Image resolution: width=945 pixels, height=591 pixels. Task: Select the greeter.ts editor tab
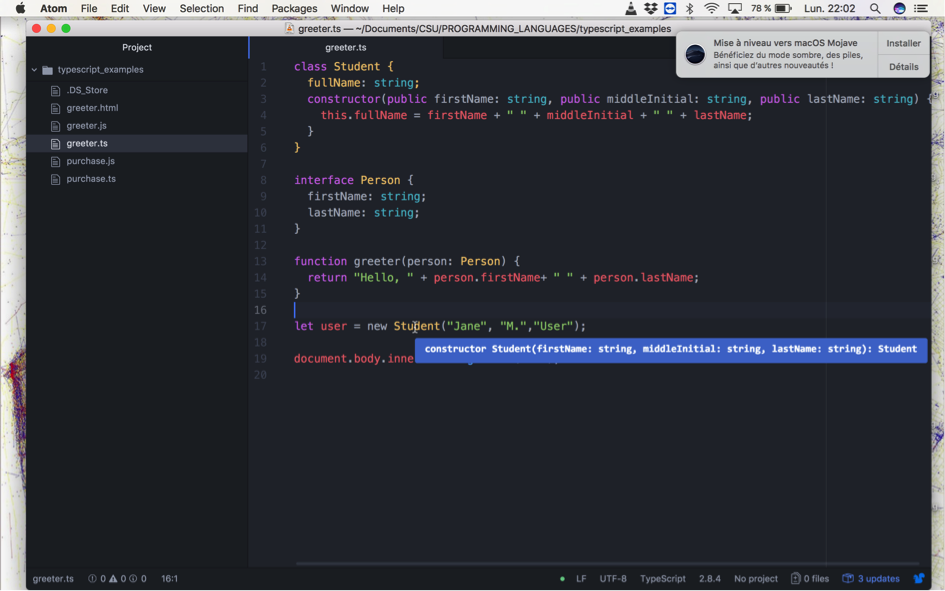point(346,48)
